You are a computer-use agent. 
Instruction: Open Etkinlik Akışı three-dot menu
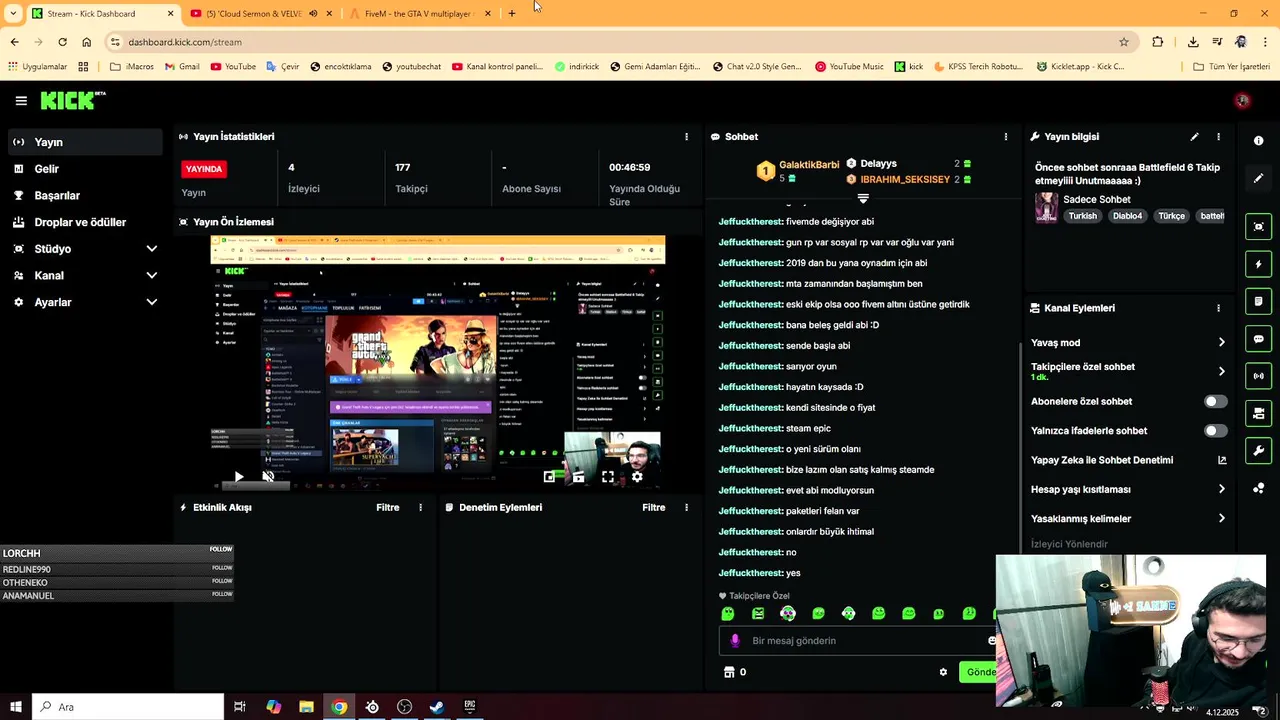[x=420, y=508]
